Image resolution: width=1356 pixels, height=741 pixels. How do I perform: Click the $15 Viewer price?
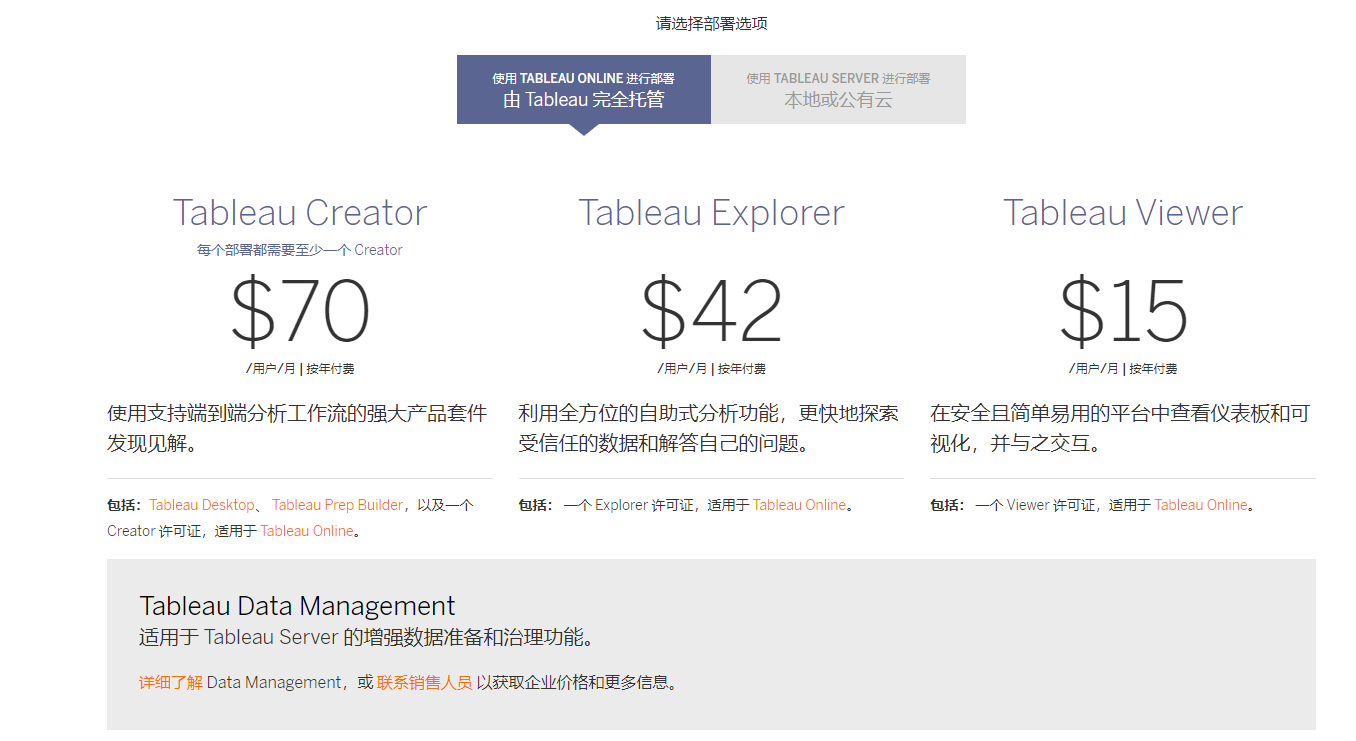click(1123, 310)
